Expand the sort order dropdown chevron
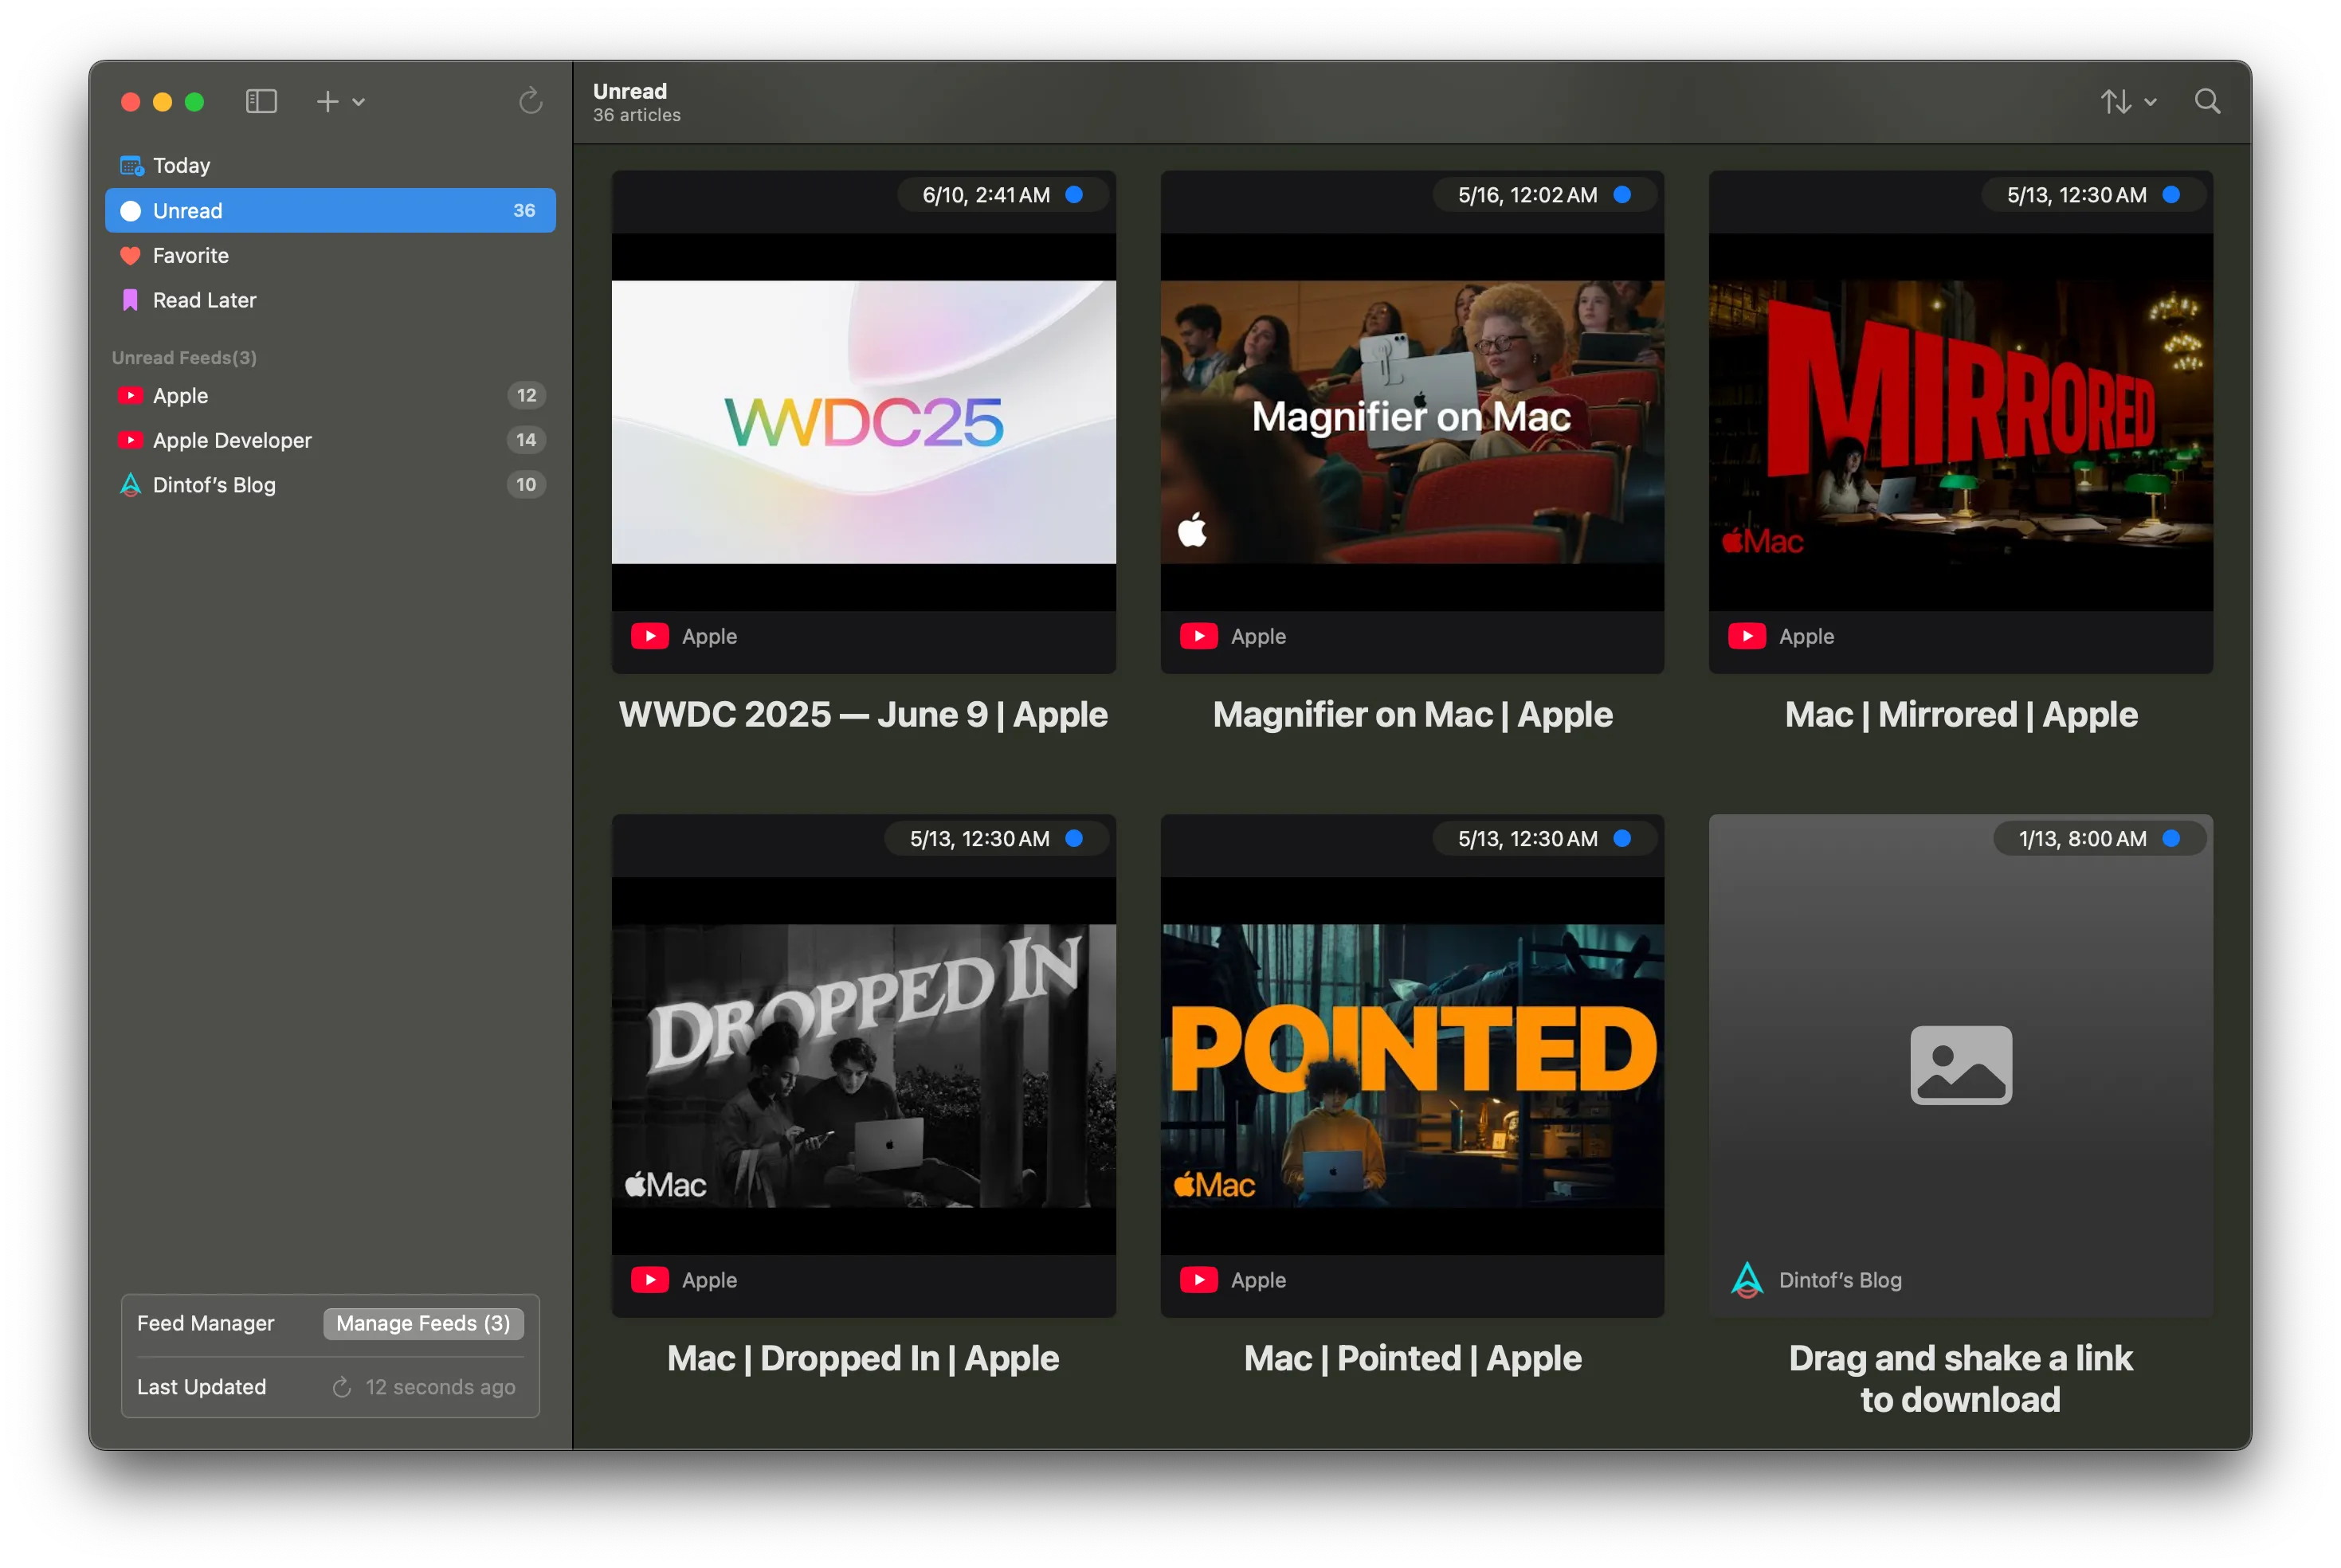The width and height of the screenshot is (2341, 1568). 2150,102
